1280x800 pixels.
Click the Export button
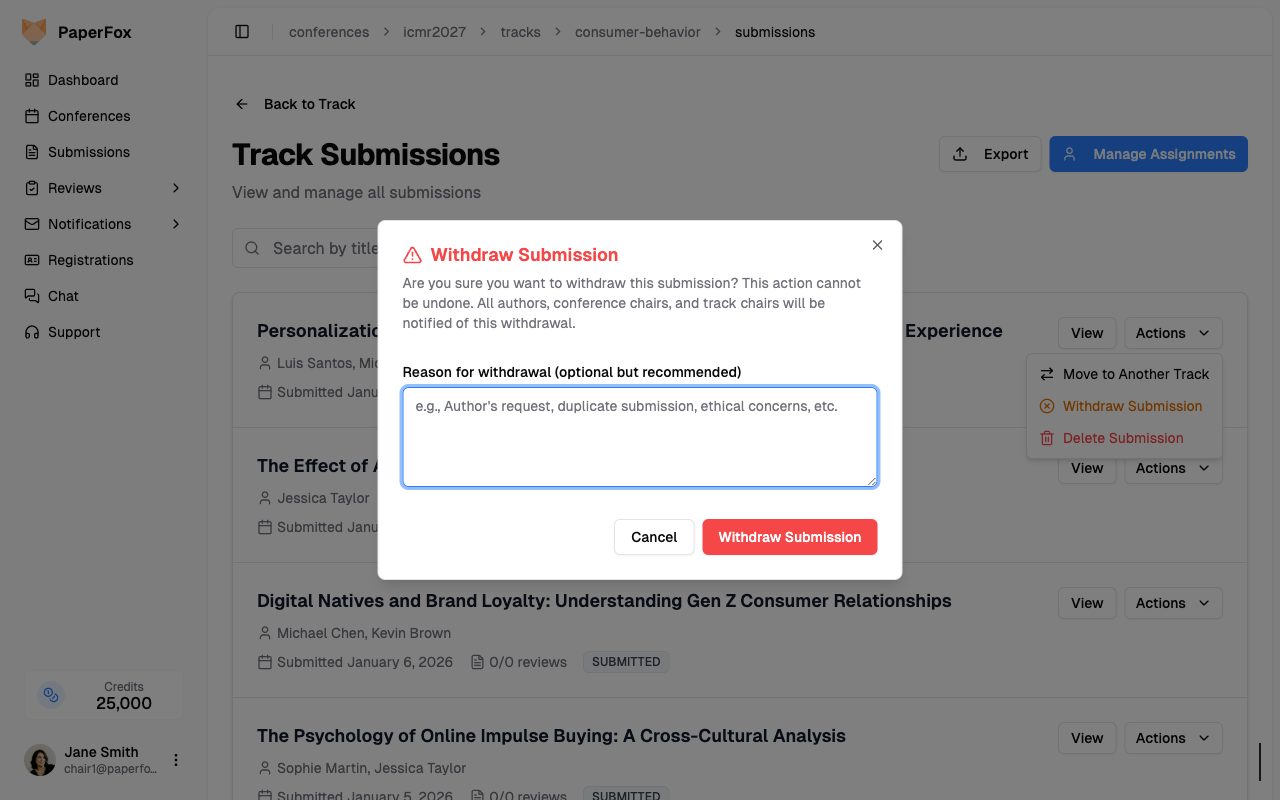click(990, 154)
